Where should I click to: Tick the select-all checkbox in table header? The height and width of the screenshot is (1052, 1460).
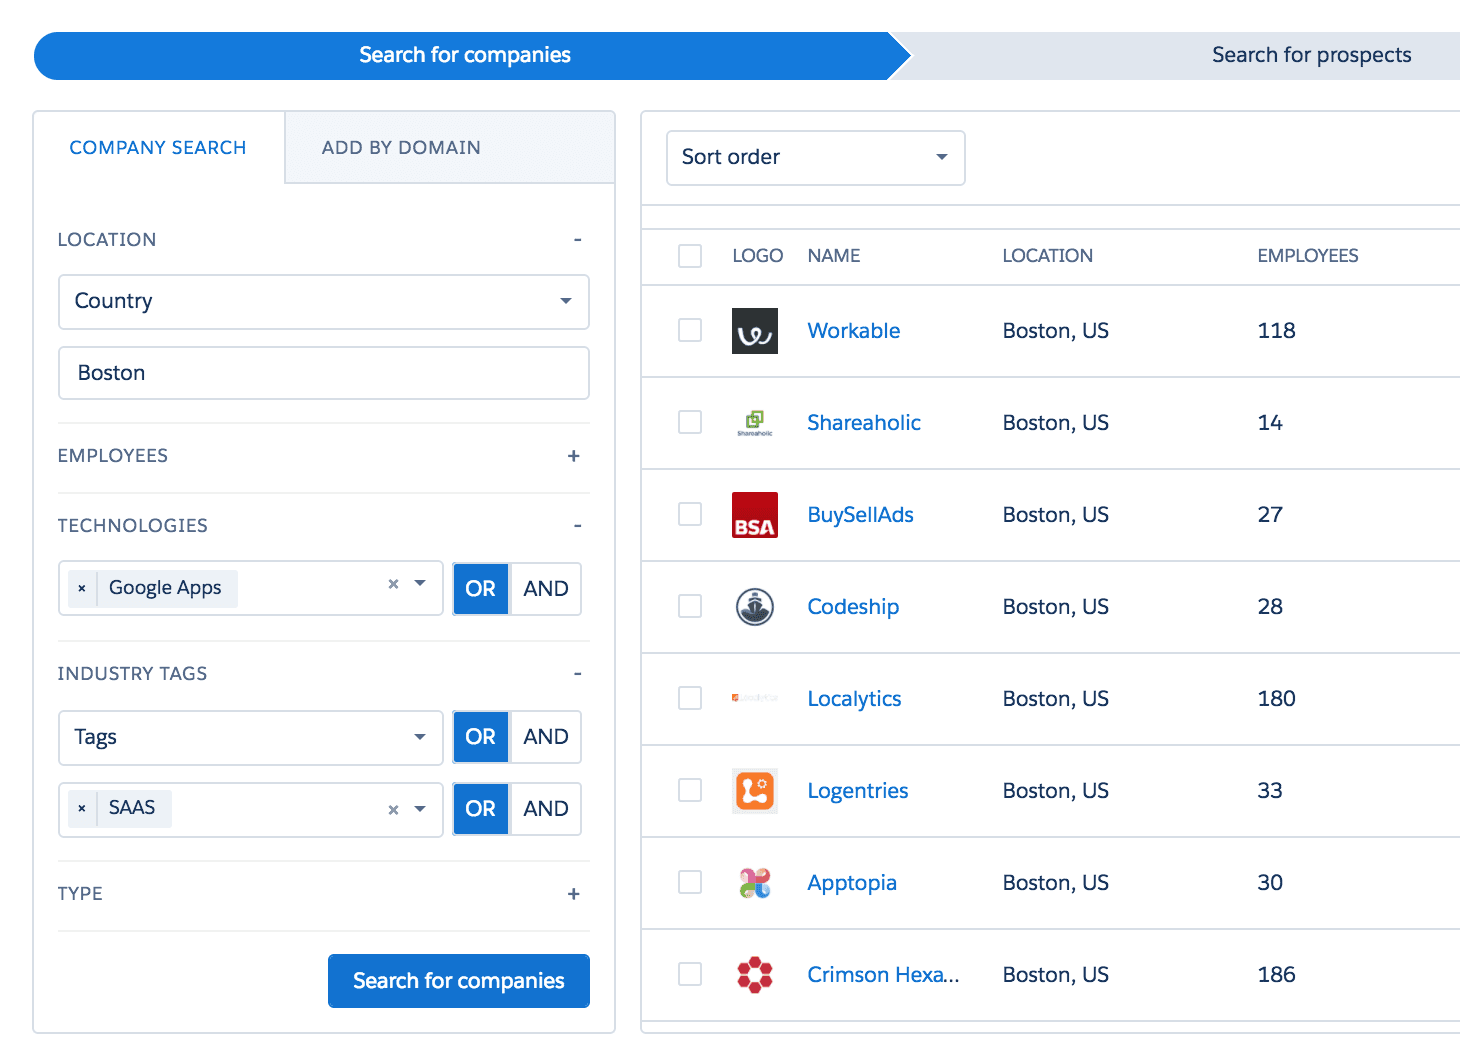pos(690,256)
